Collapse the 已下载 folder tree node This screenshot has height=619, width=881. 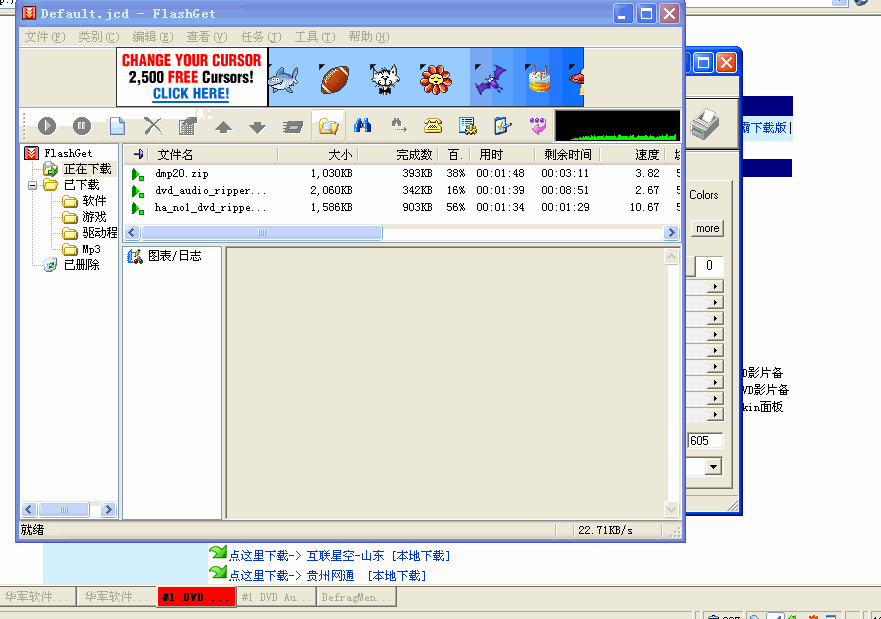pos(33,185)
